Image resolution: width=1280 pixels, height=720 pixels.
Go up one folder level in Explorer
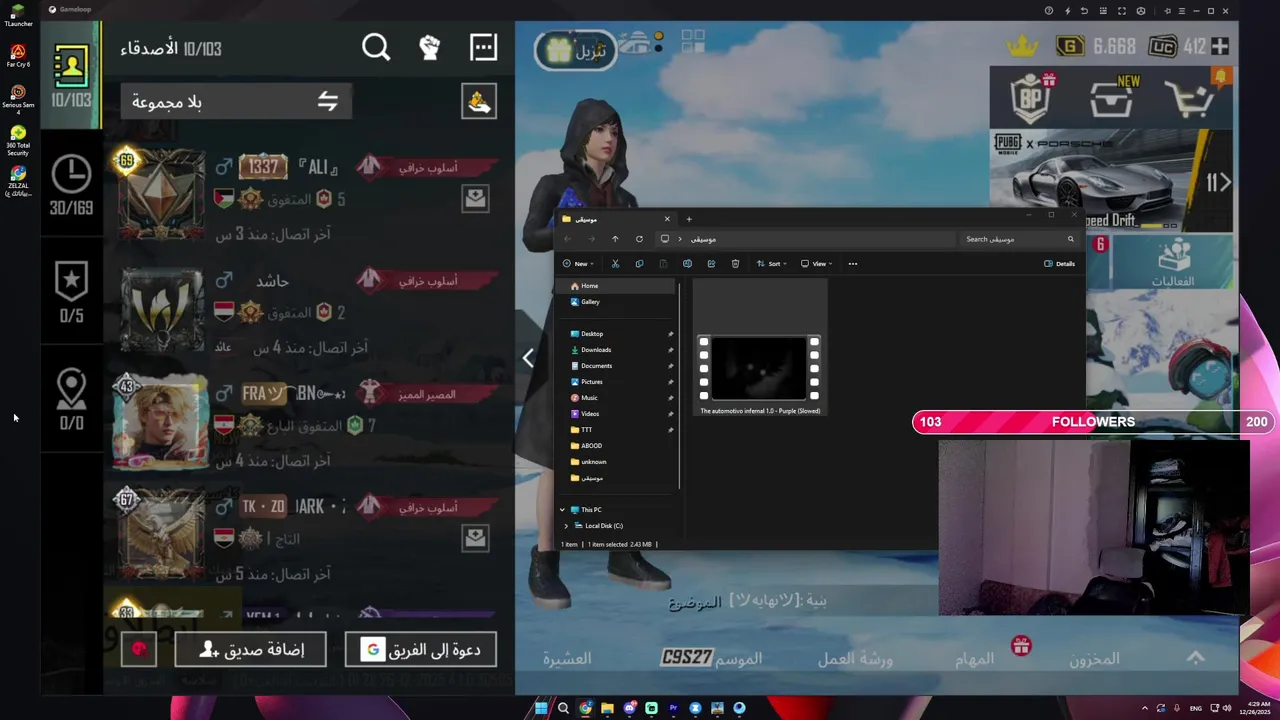(615, 239)
